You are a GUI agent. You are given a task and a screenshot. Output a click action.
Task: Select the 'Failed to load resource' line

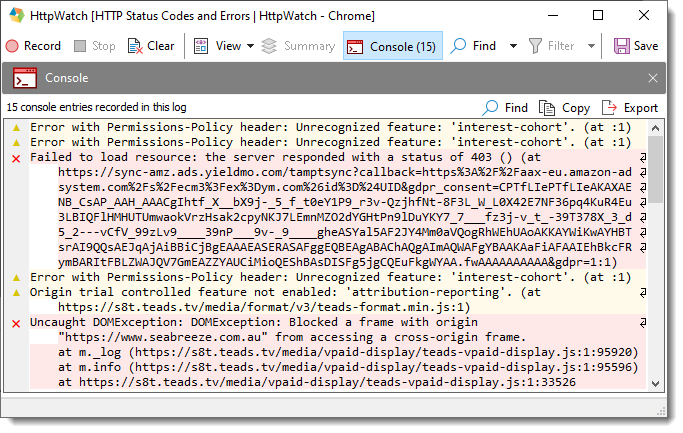[285, 157]
